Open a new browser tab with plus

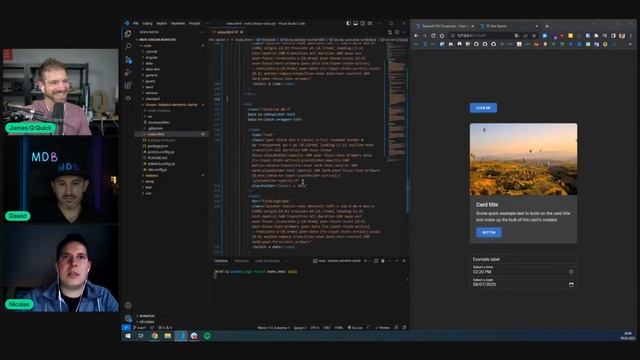[x=547, y=26]
